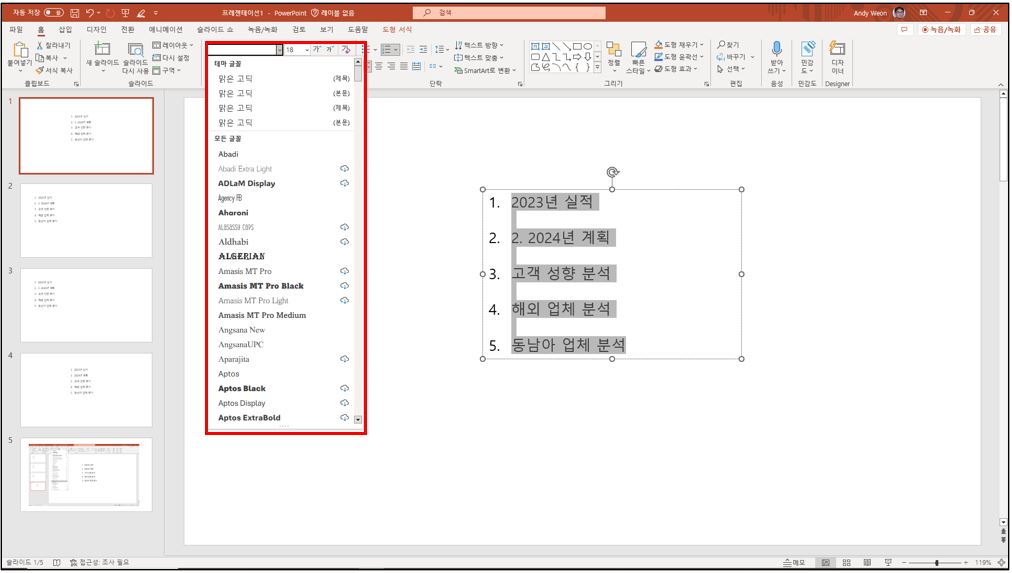Click the clear formatting icon

coord(346,50)
